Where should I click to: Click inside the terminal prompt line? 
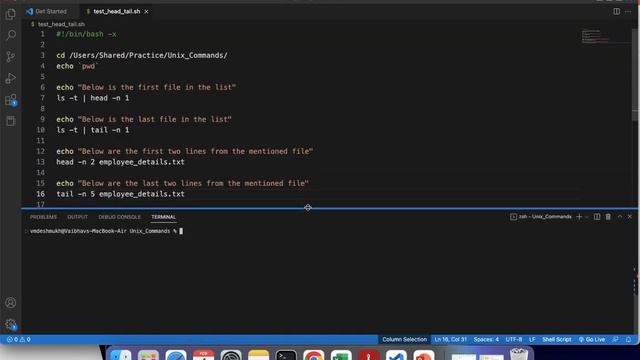pyautogui.click(x=106, y=231)
